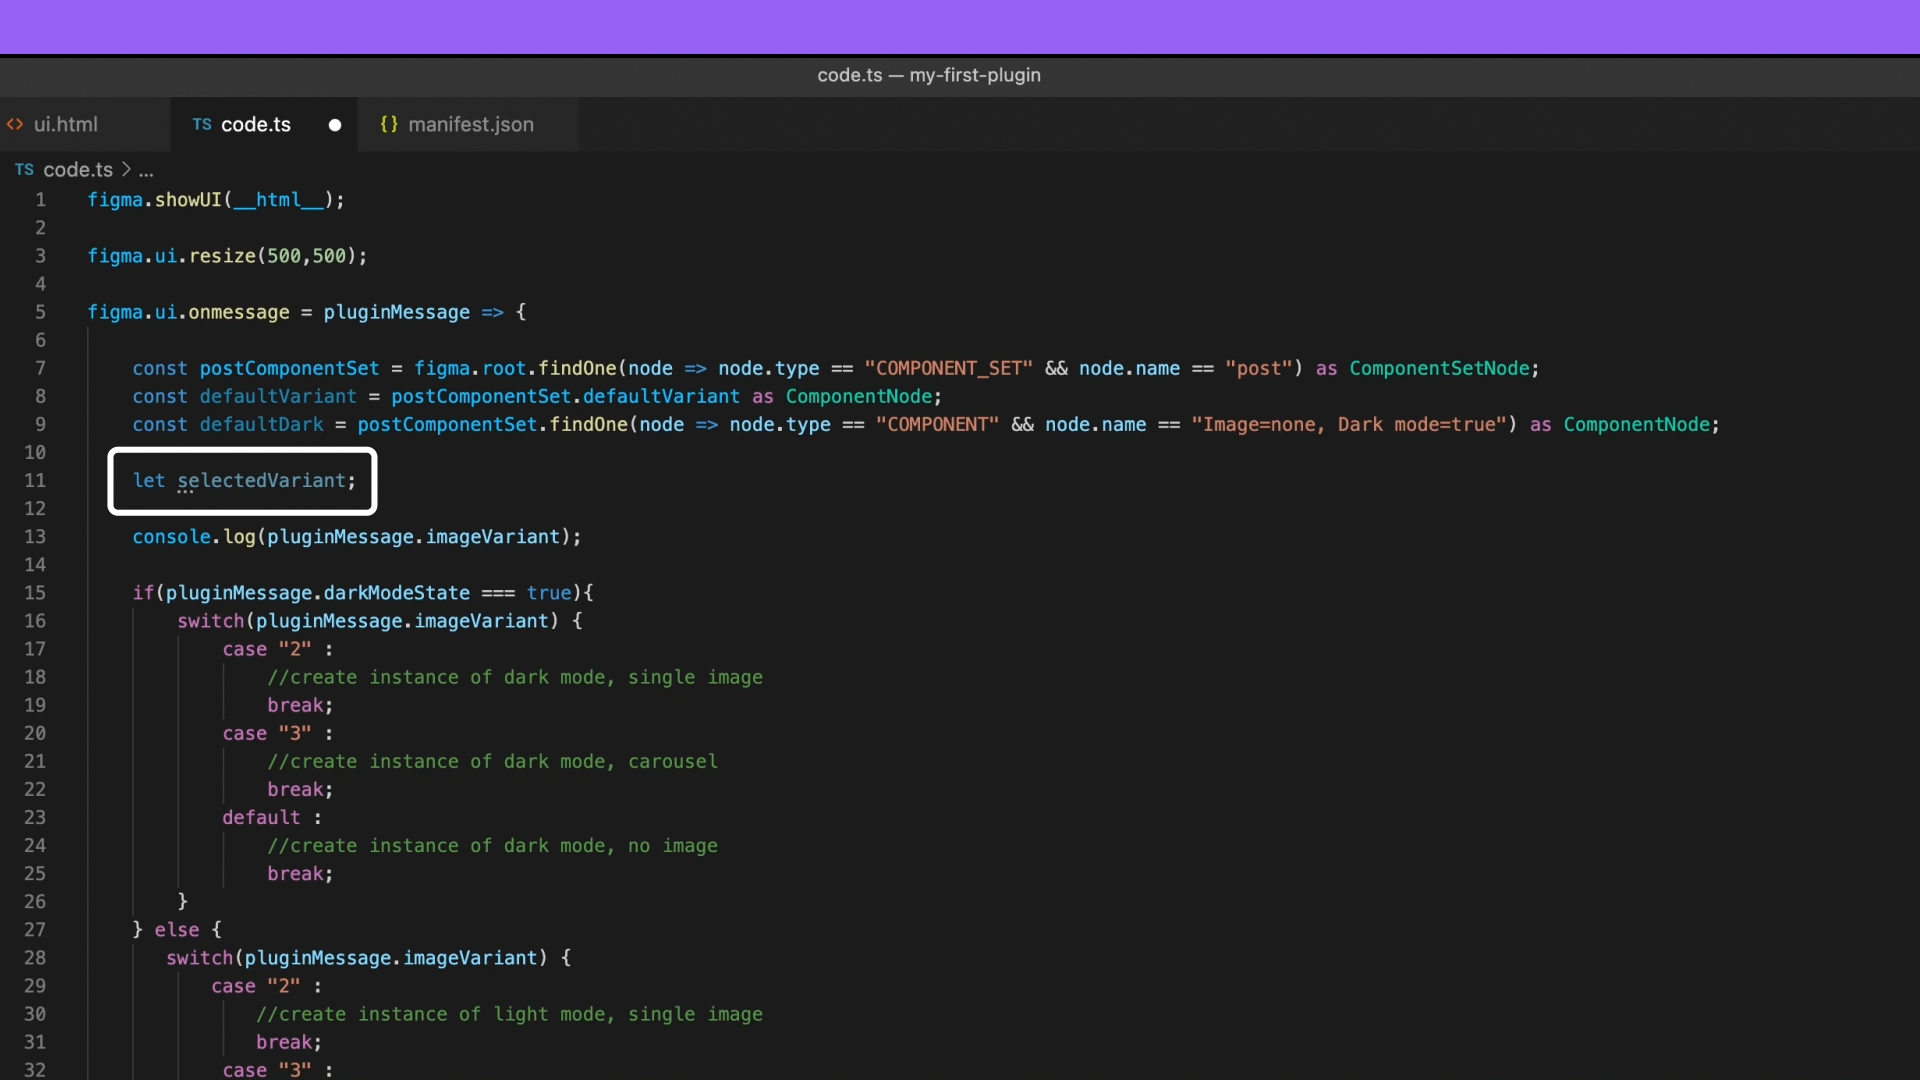Open the breadcrumb ellipsis symbol list
1920x1080 pixels.
[x=146, y=170]
